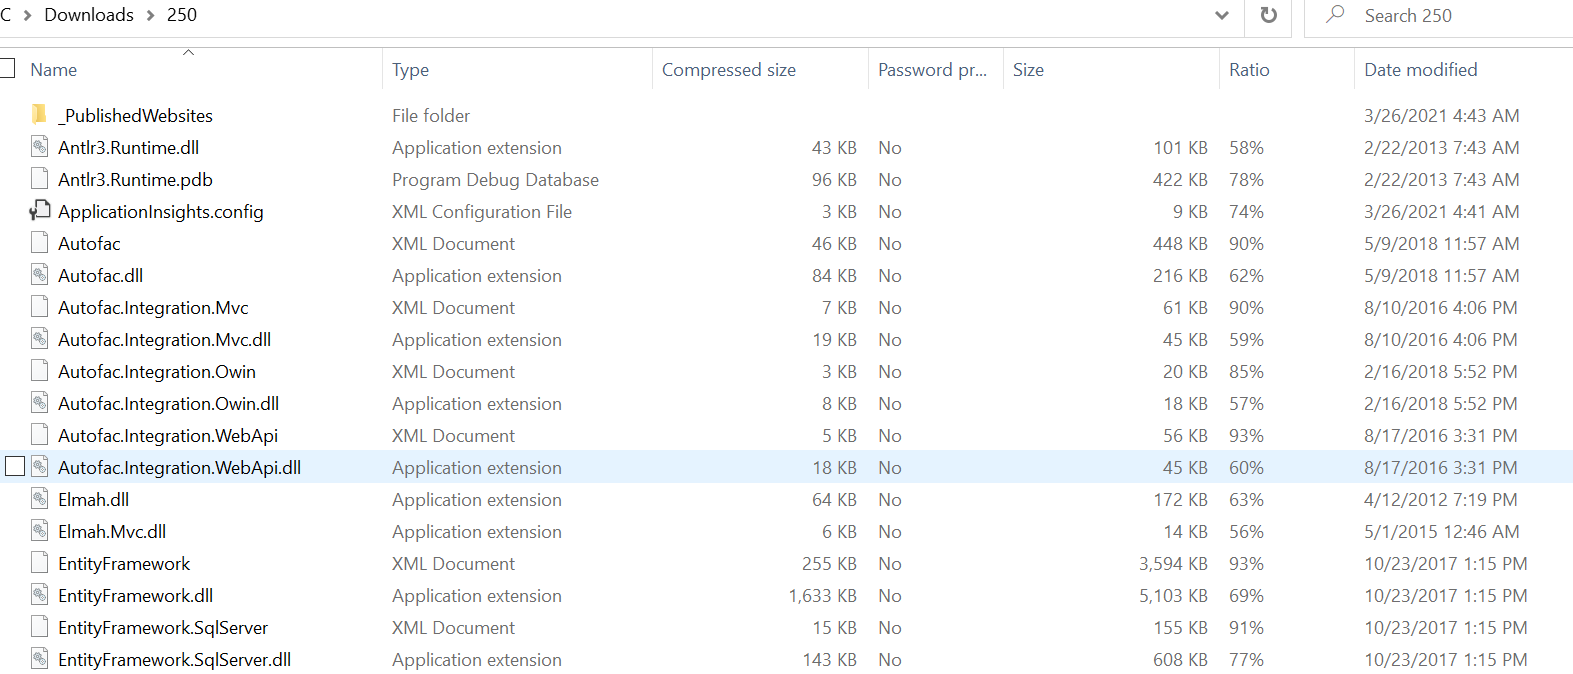Image resolution: width=1573 pixels, height=674 pixels.
Task: Select the EntityFramework.dll file name
Action: tap(135, 596)
